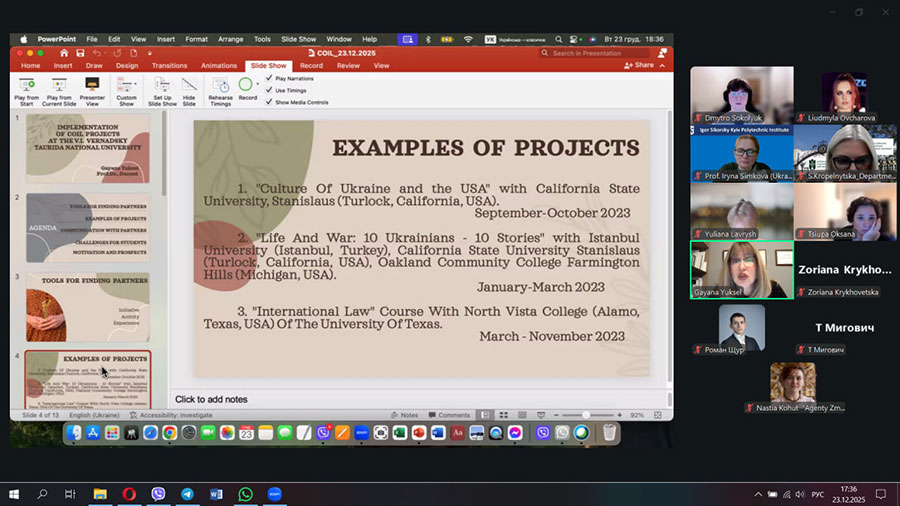The height and width of the screenshot is (506, 900).
Task: Open Telegram on the Windows taskbar
Action: click(187, 494)
